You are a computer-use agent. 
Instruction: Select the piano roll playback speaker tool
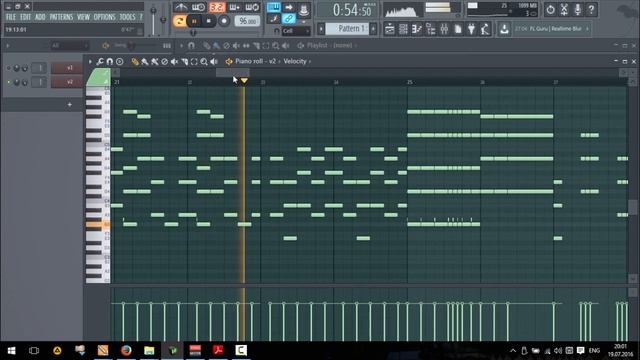click(214, 62)
